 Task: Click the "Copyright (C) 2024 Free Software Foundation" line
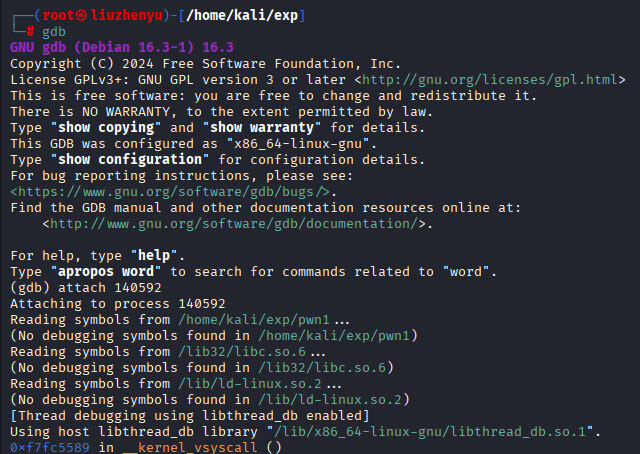206,64
